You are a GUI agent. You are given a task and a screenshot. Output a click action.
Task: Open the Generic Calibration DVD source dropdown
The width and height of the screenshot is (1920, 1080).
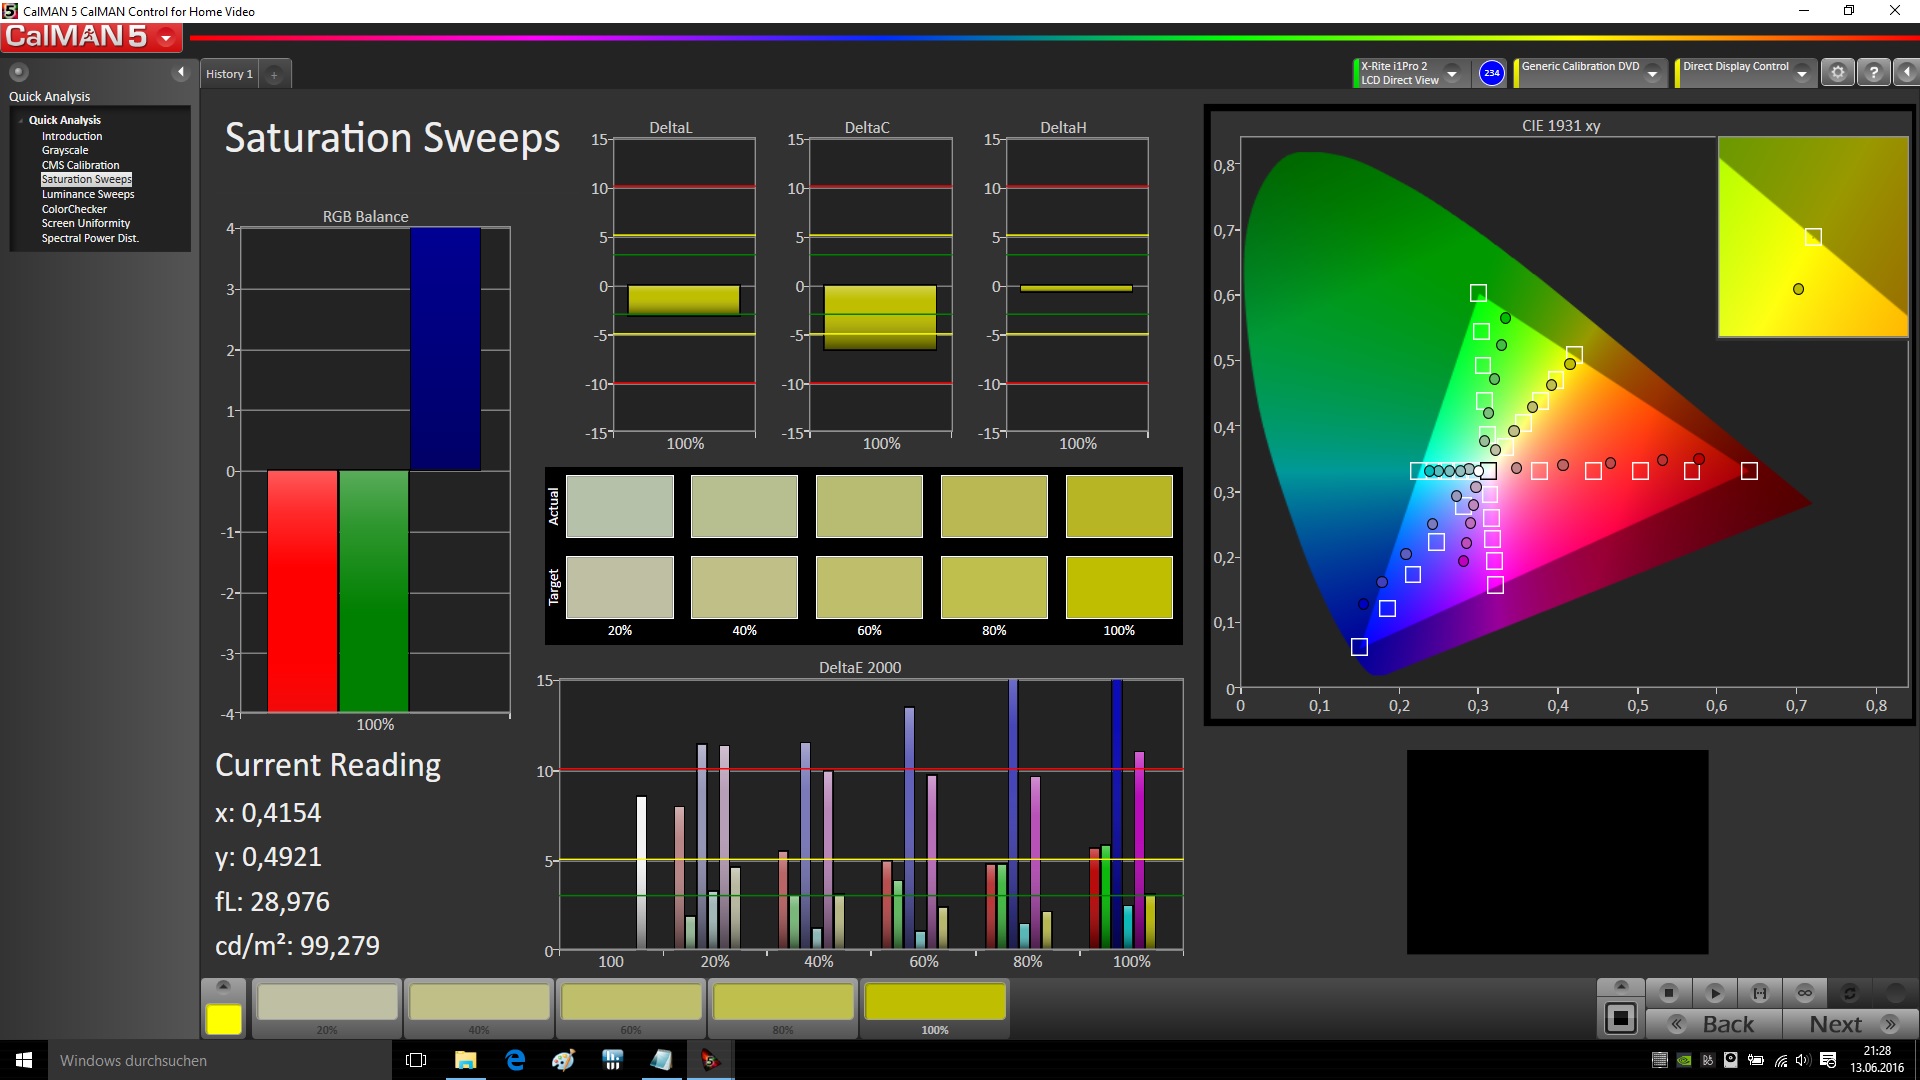click(1653, 74)
